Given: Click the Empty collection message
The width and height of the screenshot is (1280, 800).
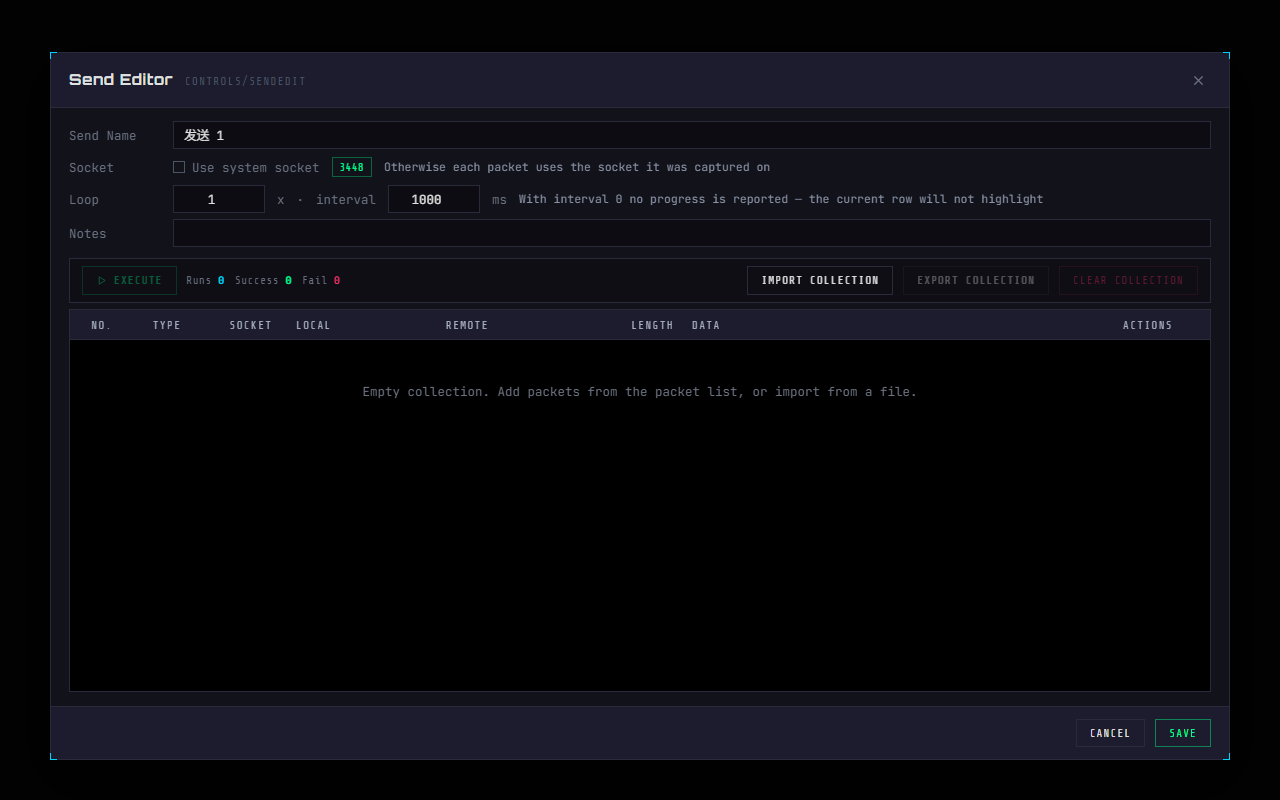Looking at the screenshot, I should (640, 392).
